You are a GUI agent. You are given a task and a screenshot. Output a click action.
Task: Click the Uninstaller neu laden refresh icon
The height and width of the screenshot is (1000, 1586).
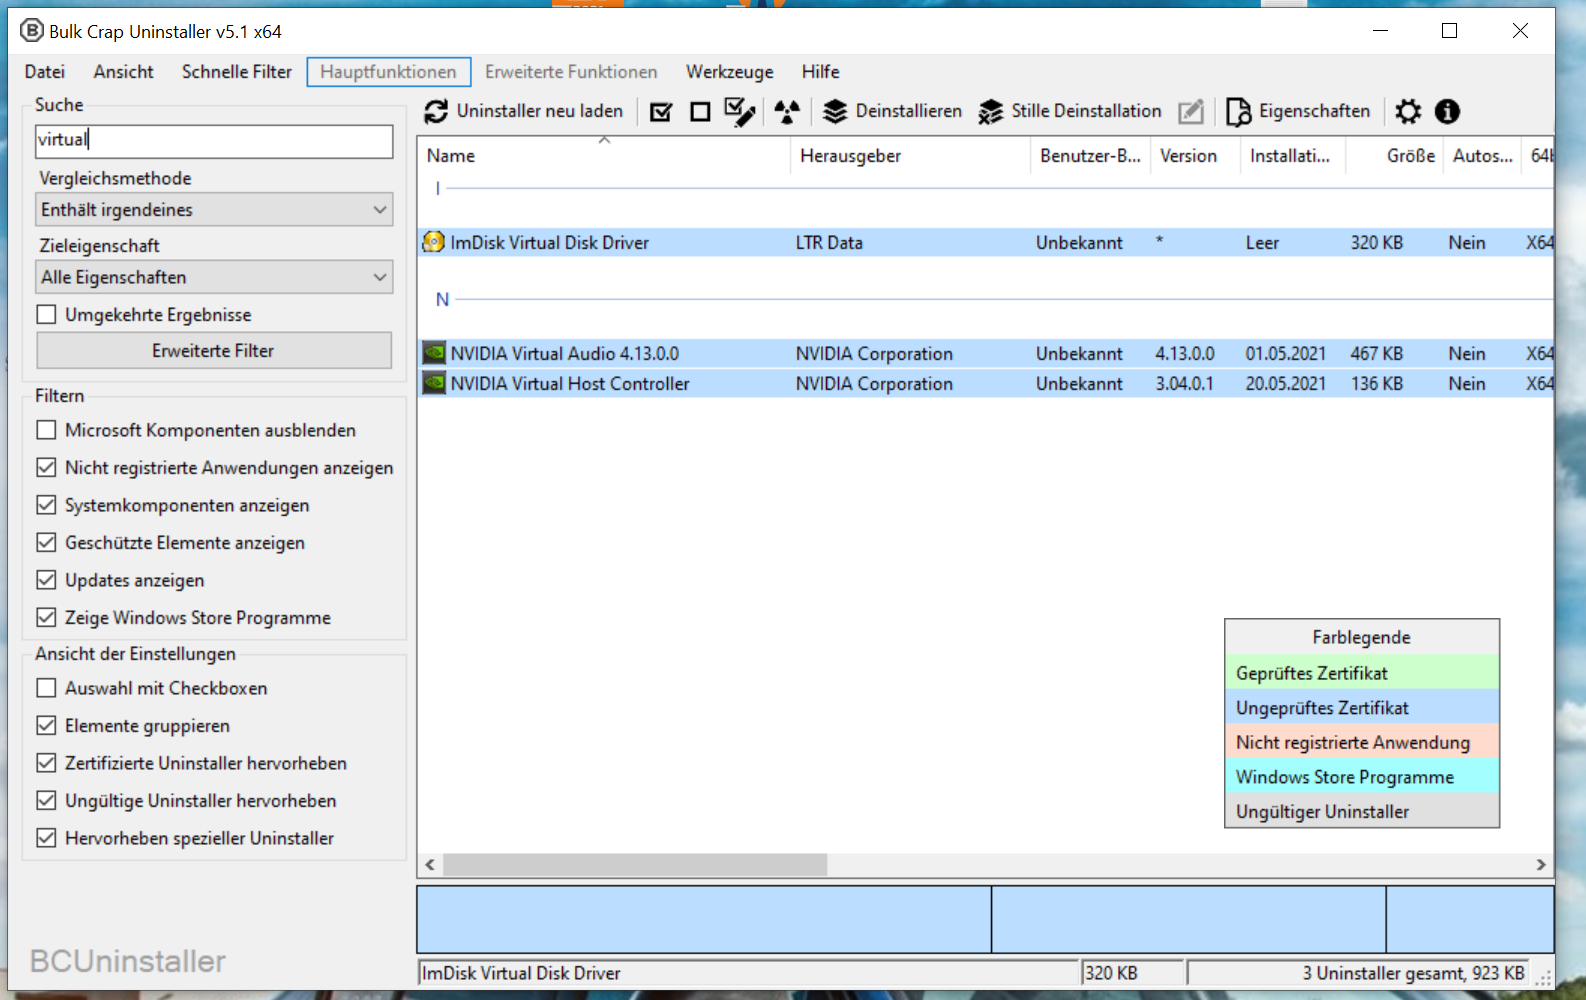[436, 111]
